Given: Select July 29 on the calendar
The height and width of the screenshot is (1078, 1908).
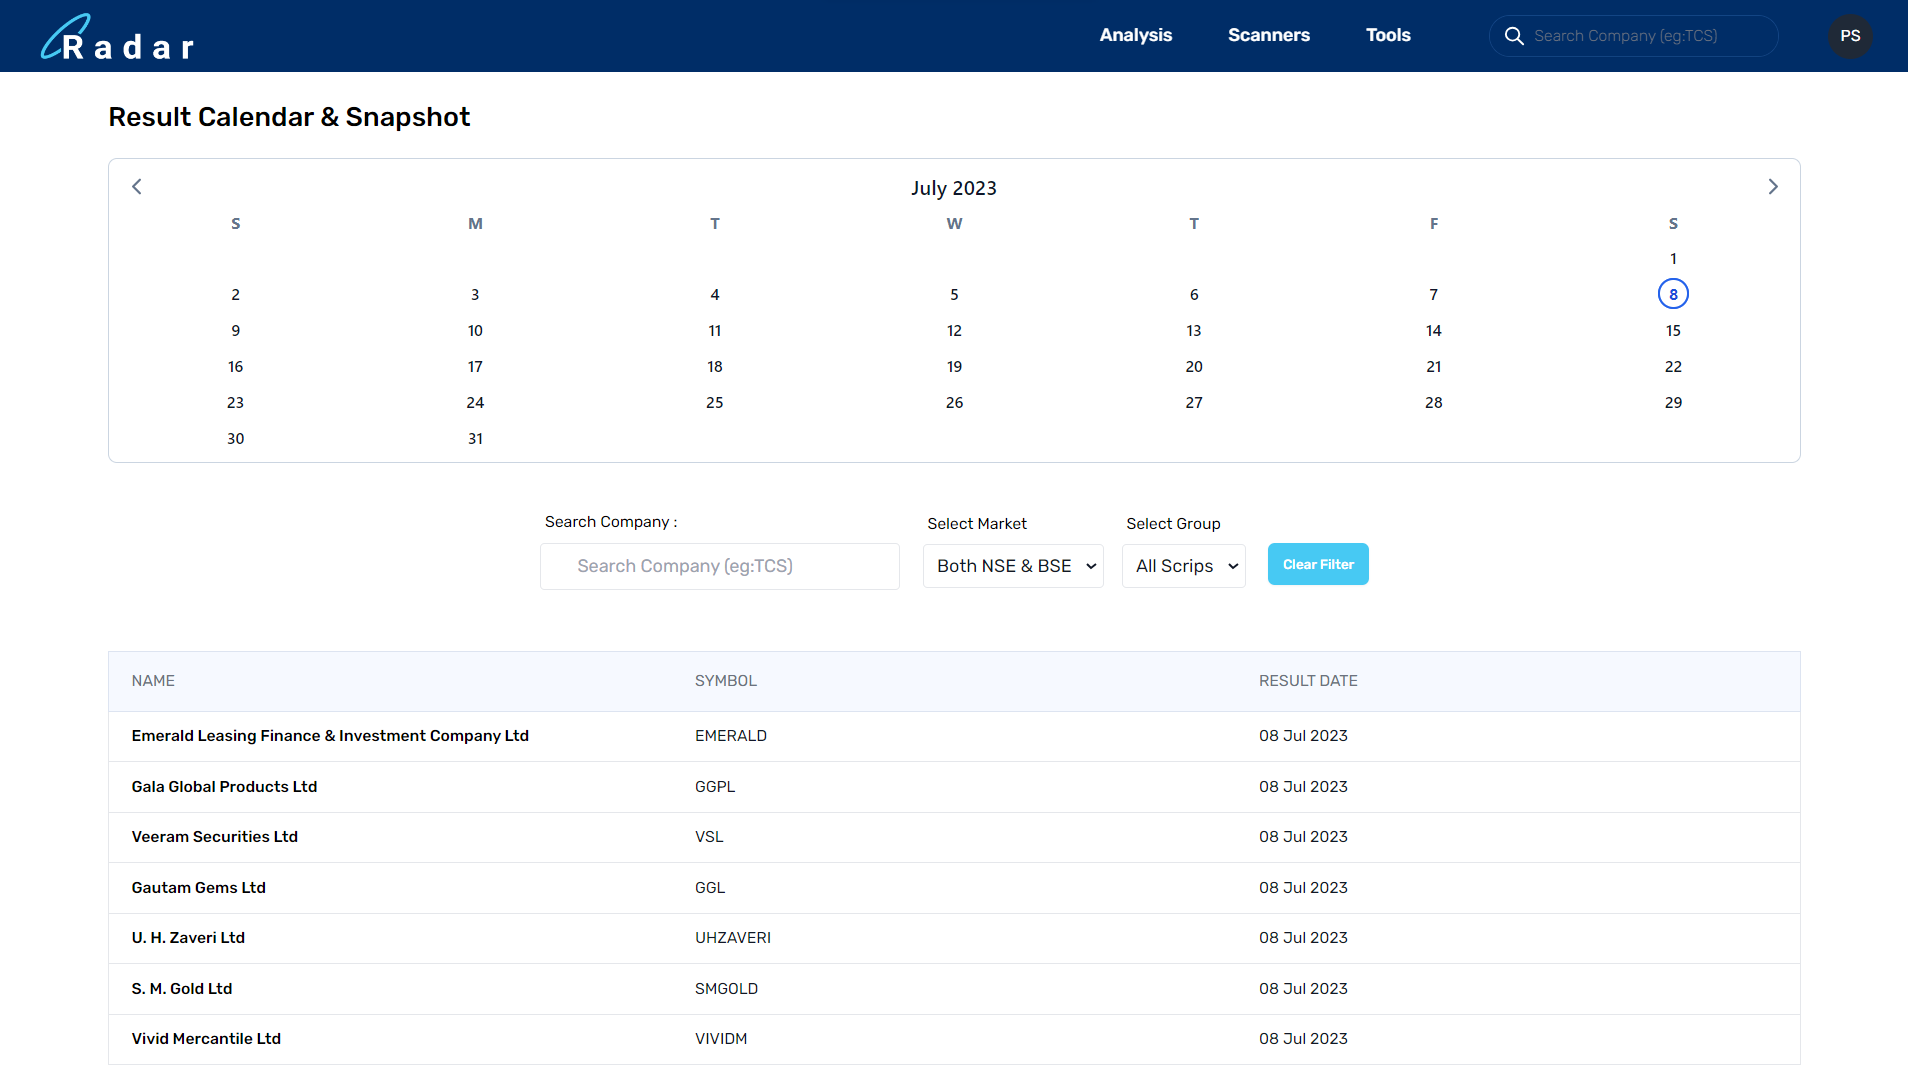Looking at the screenshot, I should click(x=1673, y=403).
